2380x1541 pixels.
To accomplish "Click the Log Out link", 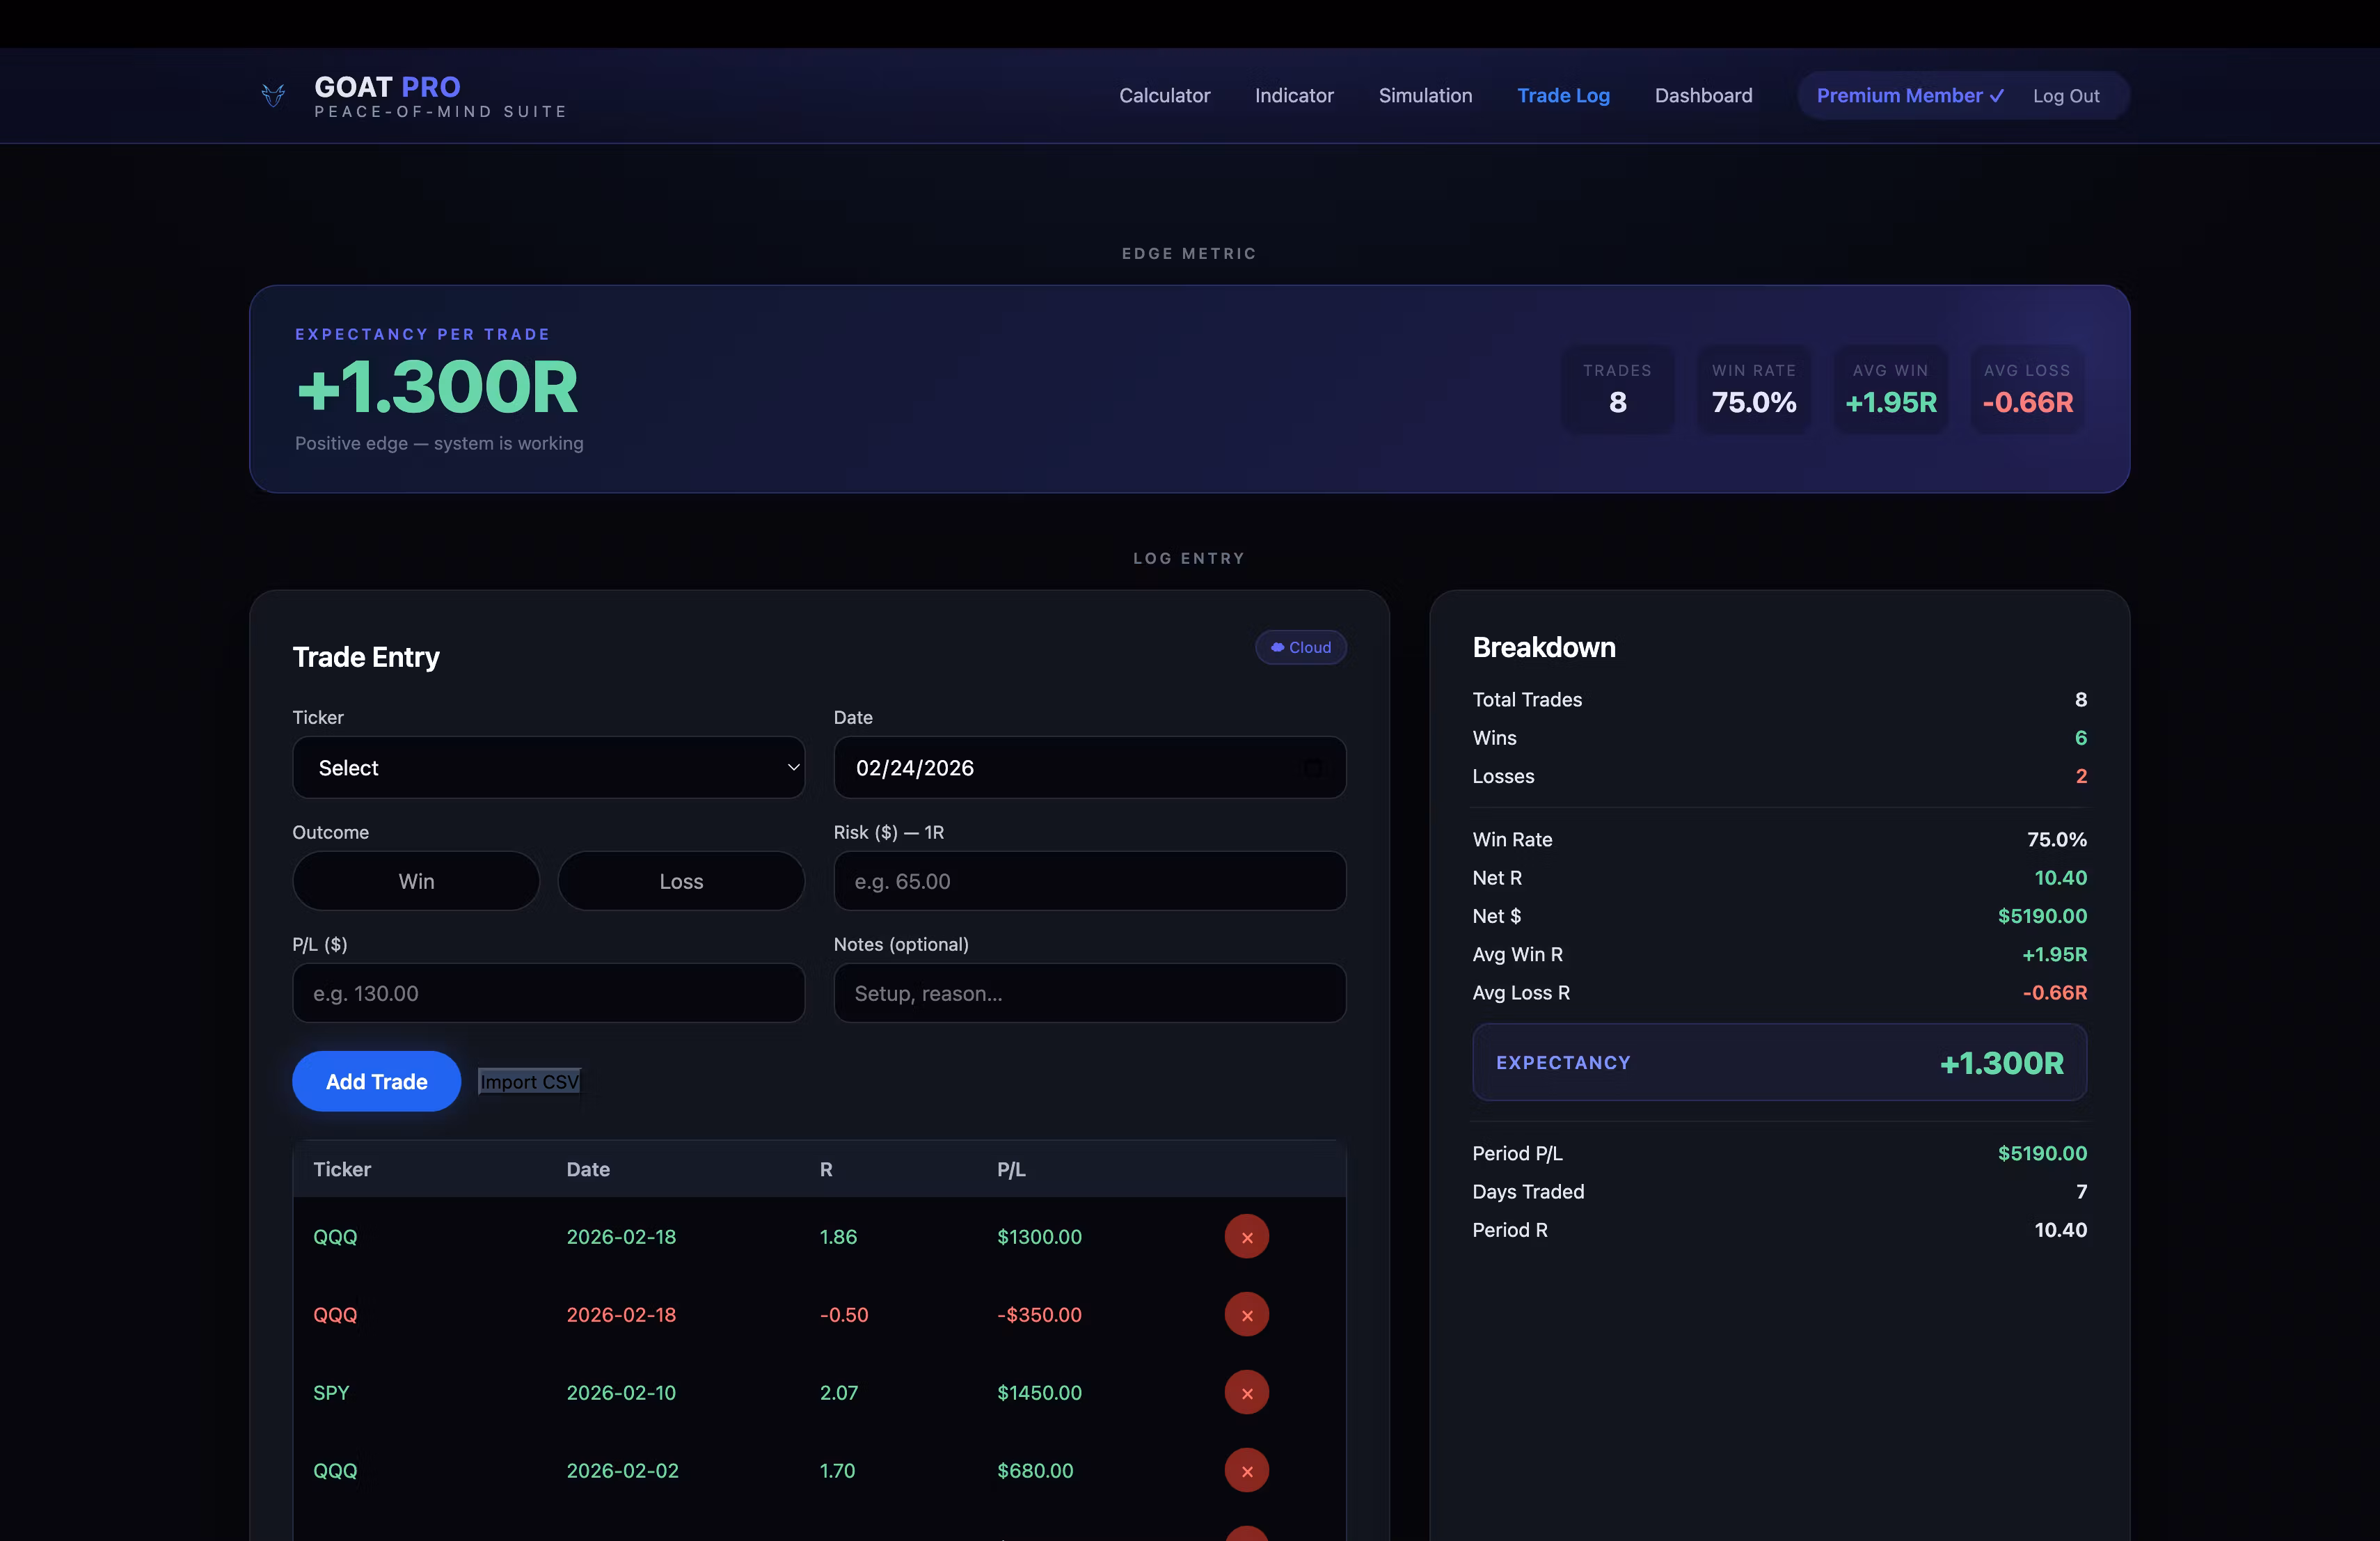I will coord(2066,96).
